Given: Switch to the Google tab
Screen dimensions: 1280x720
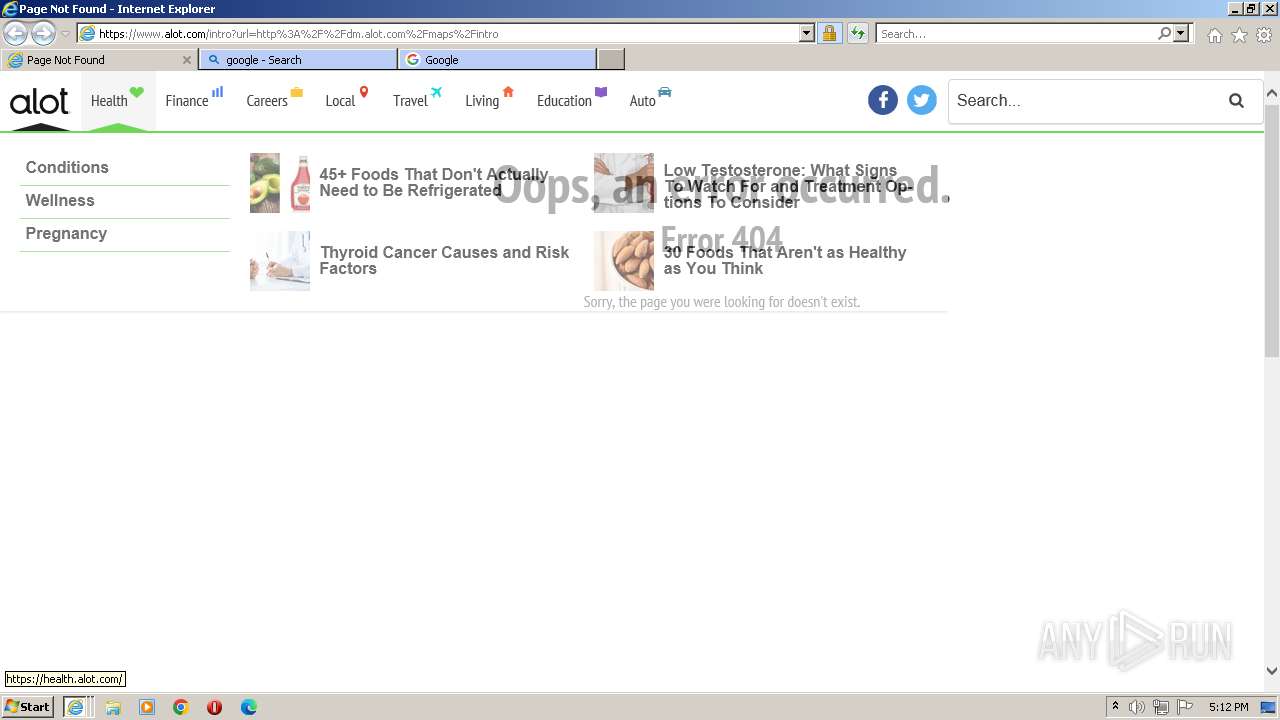Looking at the screenshot, I should click(497, 60).
